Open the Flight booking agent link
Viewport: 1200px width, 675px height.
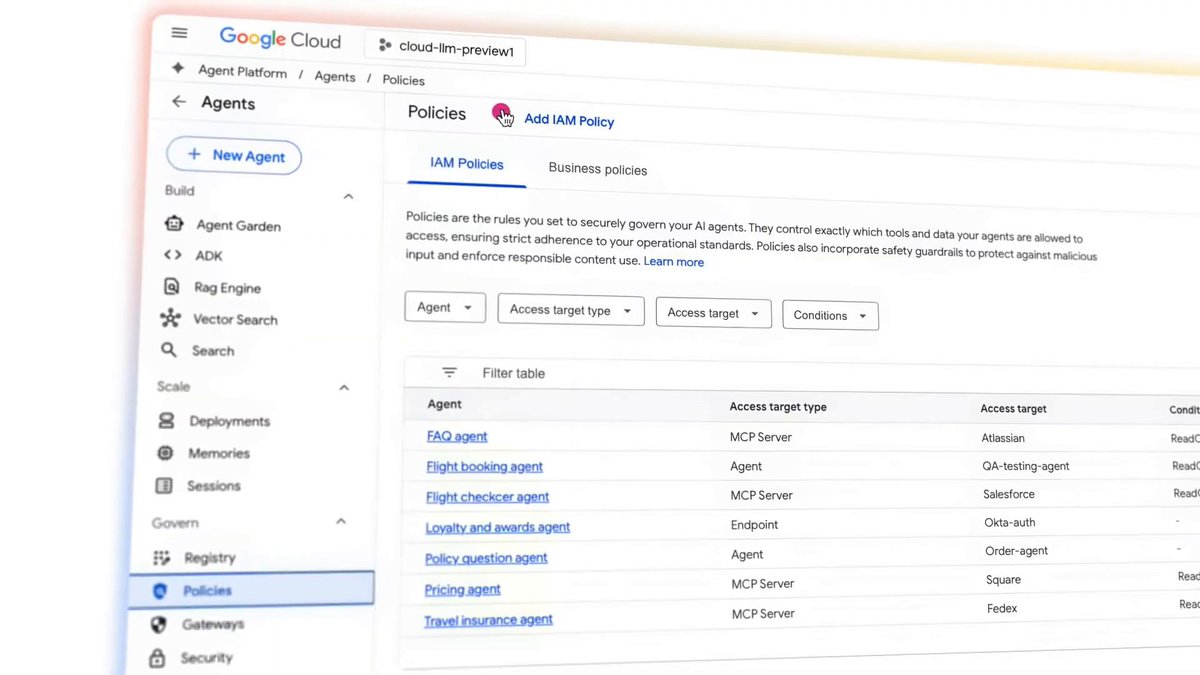point(484,466)
